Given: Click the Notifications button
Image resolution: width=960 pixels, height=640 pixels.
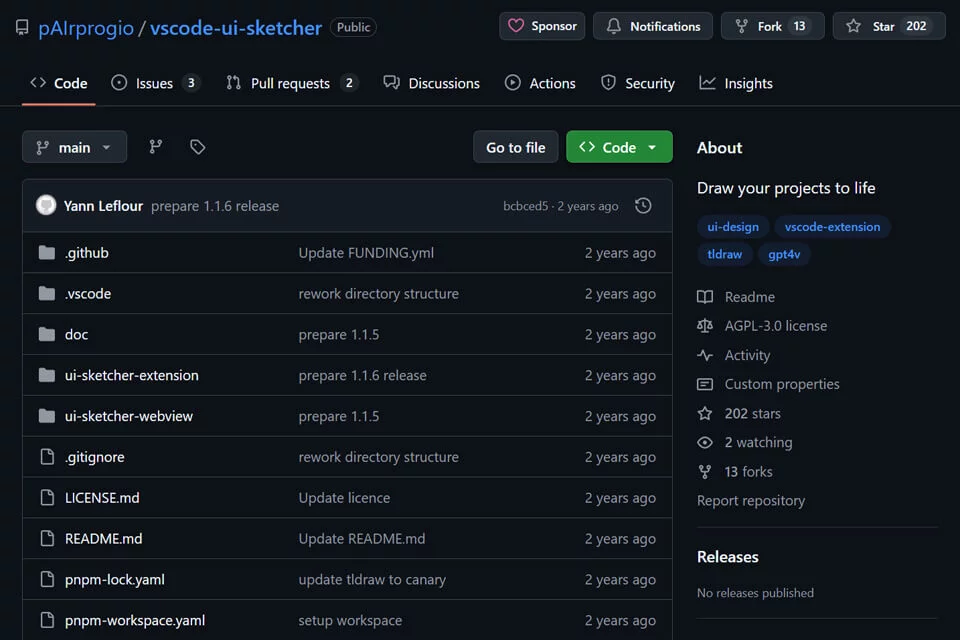Looking at the screenshot, I should [653, 26].
